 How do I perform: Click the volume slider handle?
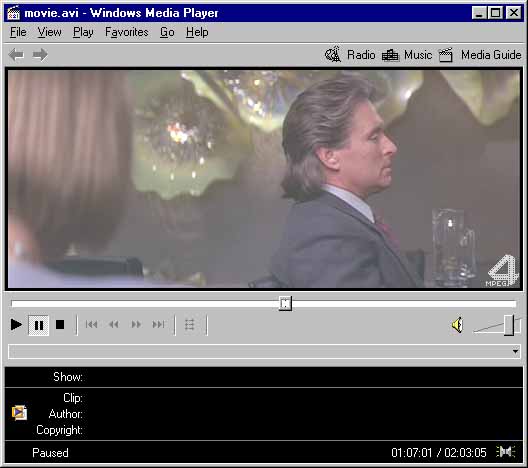[x=509, y=325]
